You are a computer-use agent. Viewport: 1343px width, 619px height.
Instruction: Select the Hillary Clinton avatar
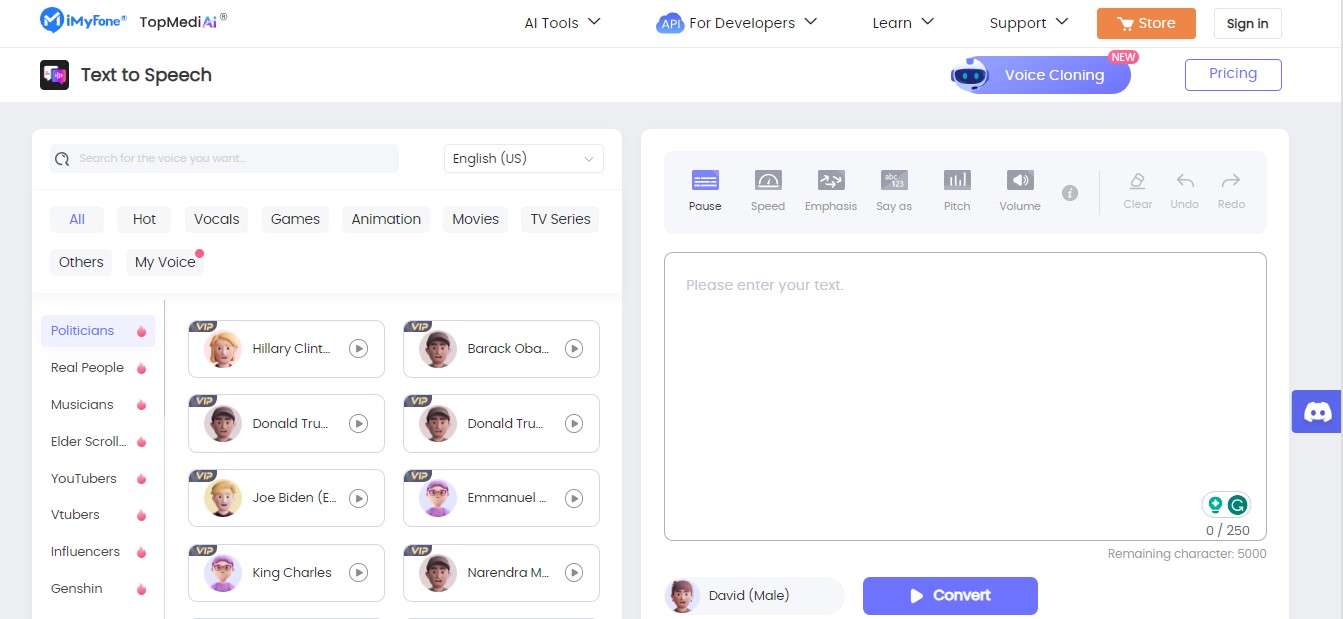pyautogui.click(x=222, y=349)
